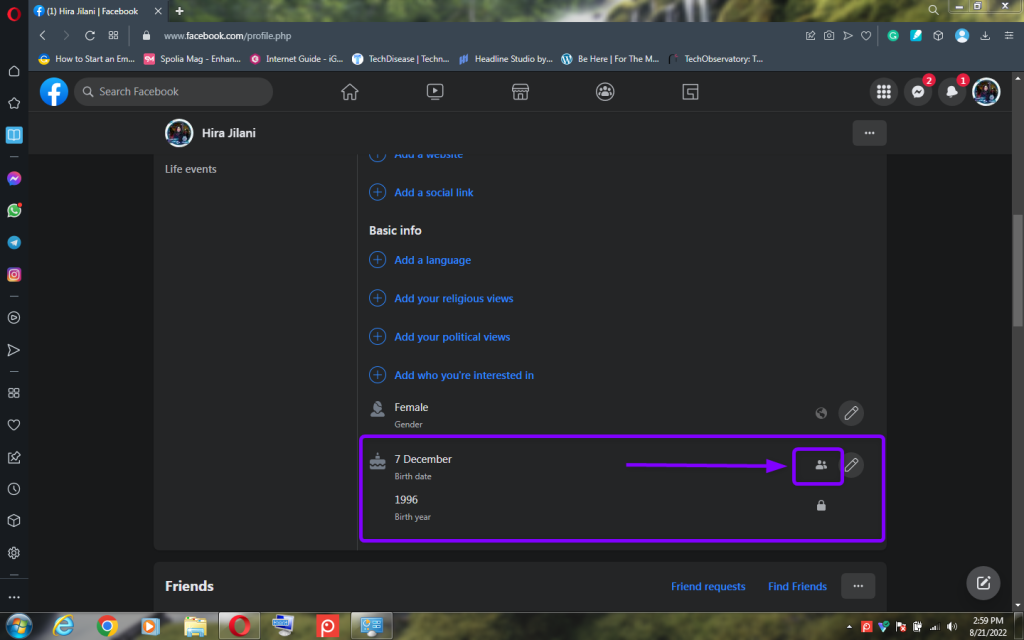Open the Marketplace icon

[x=520, y=92]
